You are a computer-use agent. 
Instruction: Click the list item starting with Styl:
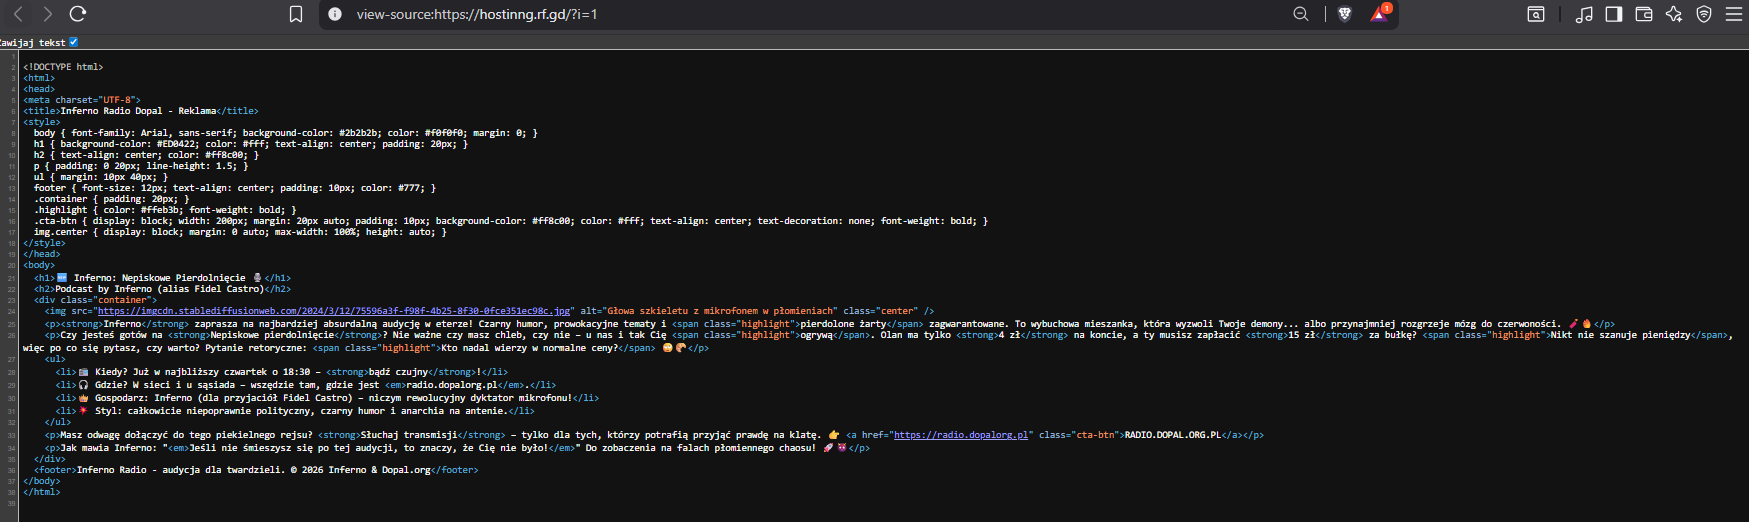click(295, 411)
